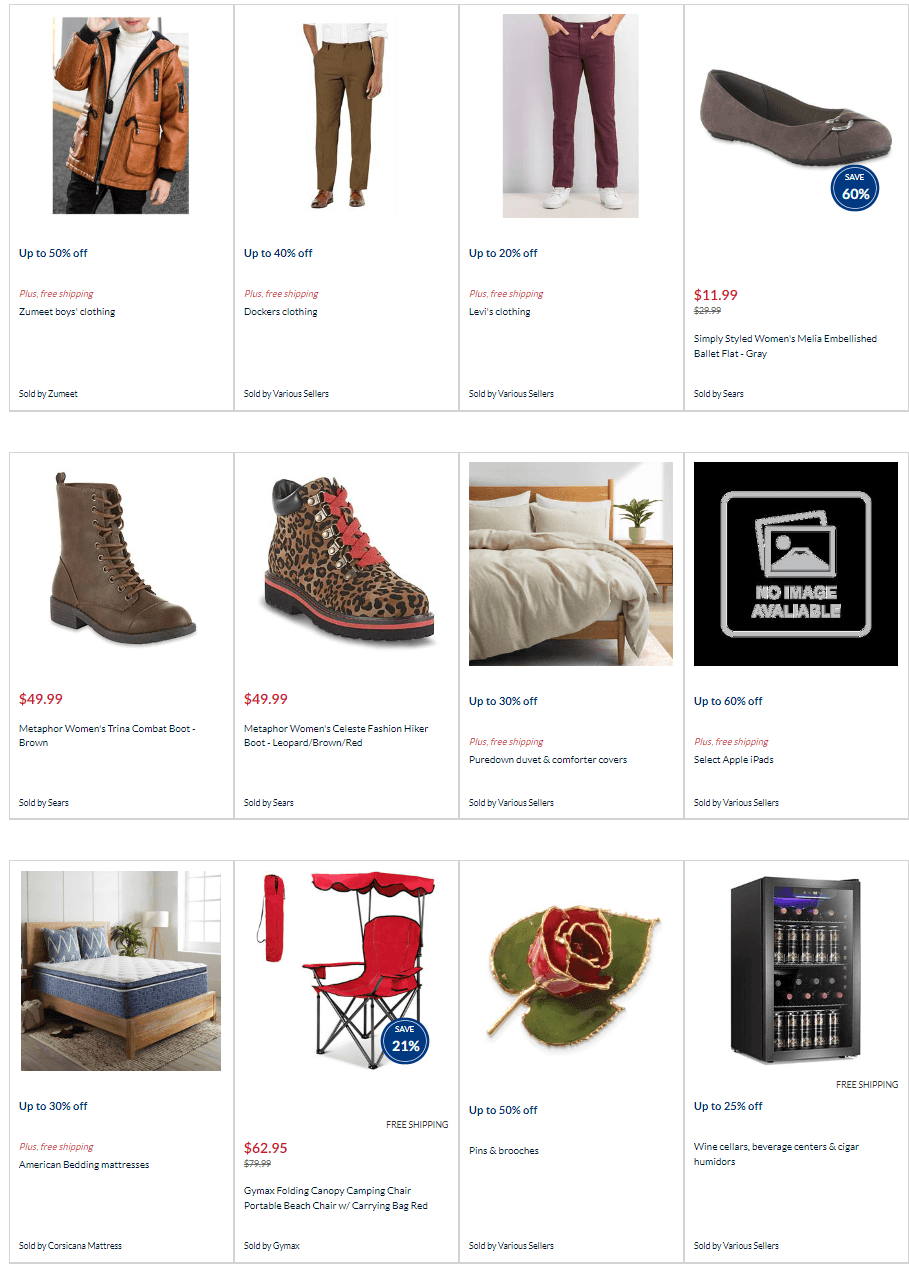Viewport: 909px width, 1276px height.
Task: Open Puredown duvet & comforter covers link
Action: click(x=548, y=760)
